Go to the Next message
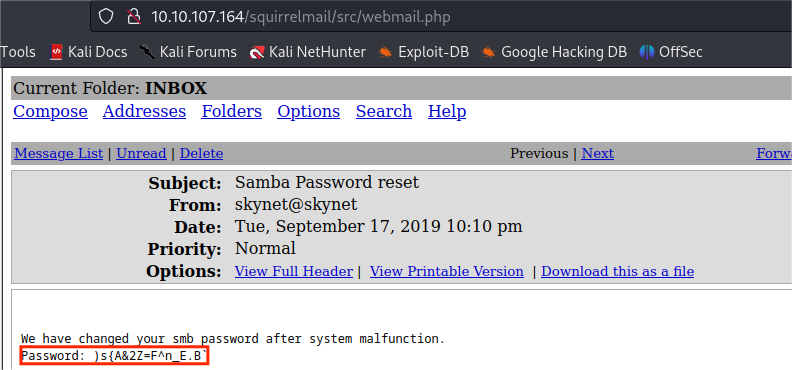Viewport: 792px width, 370px height. click(x=598, y=153)
